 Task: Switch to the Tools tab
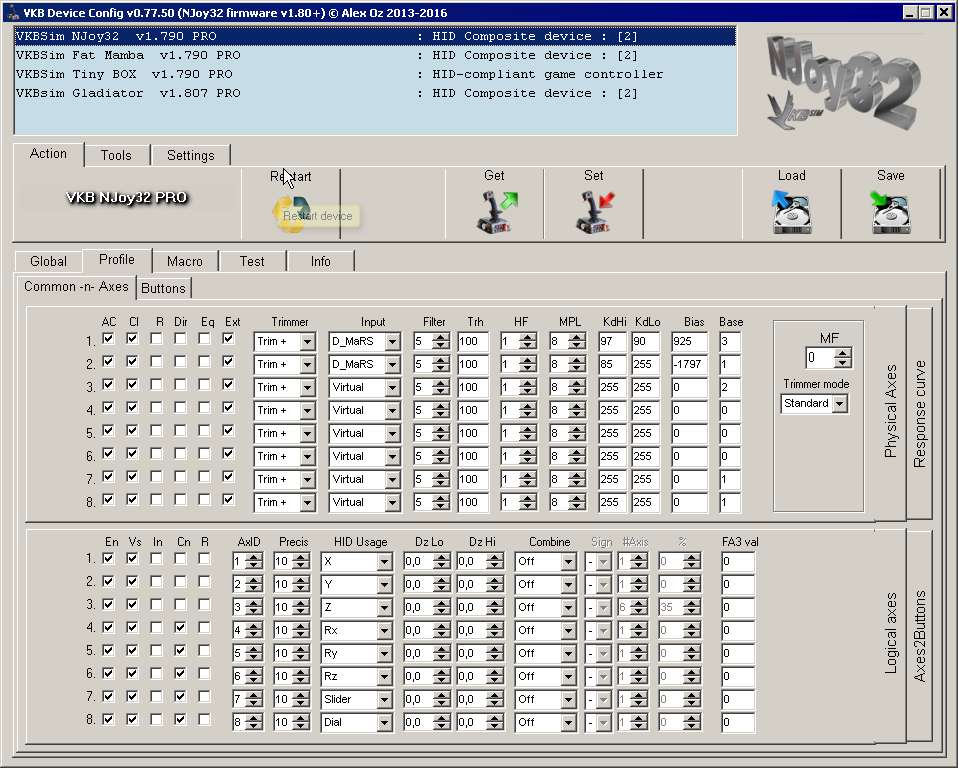(116, 155)
